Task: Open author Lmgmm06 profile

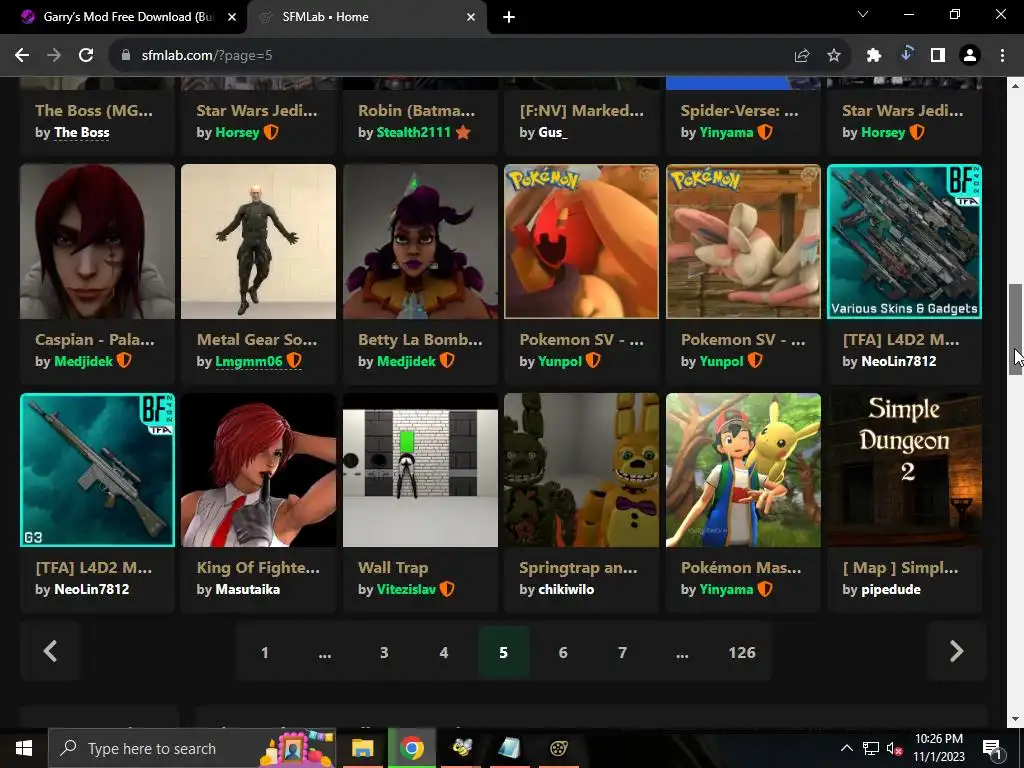Action: [248, 361]
